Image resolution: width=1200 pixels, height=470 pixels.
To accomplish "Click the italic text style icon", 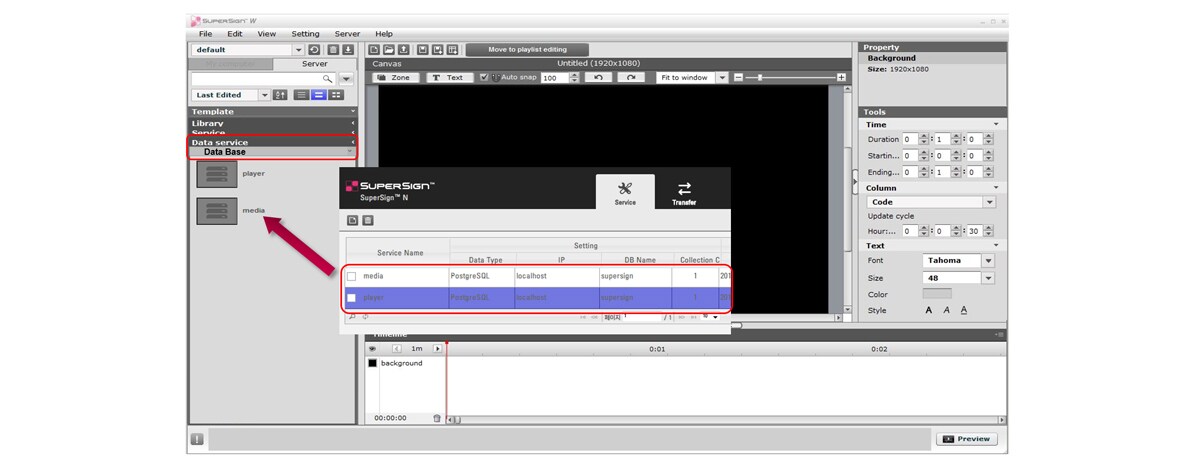I will pyautogui.click(x=946, y=310).
